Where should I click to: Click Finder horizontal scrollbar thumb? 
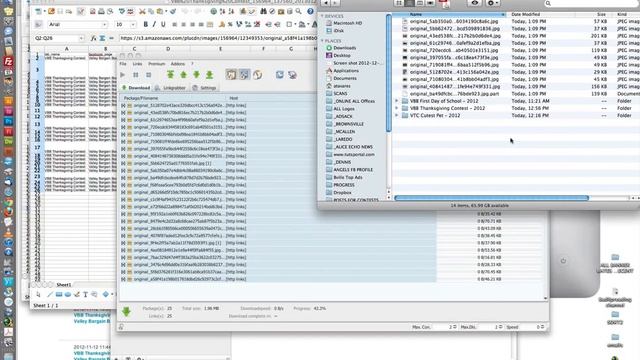click(x=491, y=198)
